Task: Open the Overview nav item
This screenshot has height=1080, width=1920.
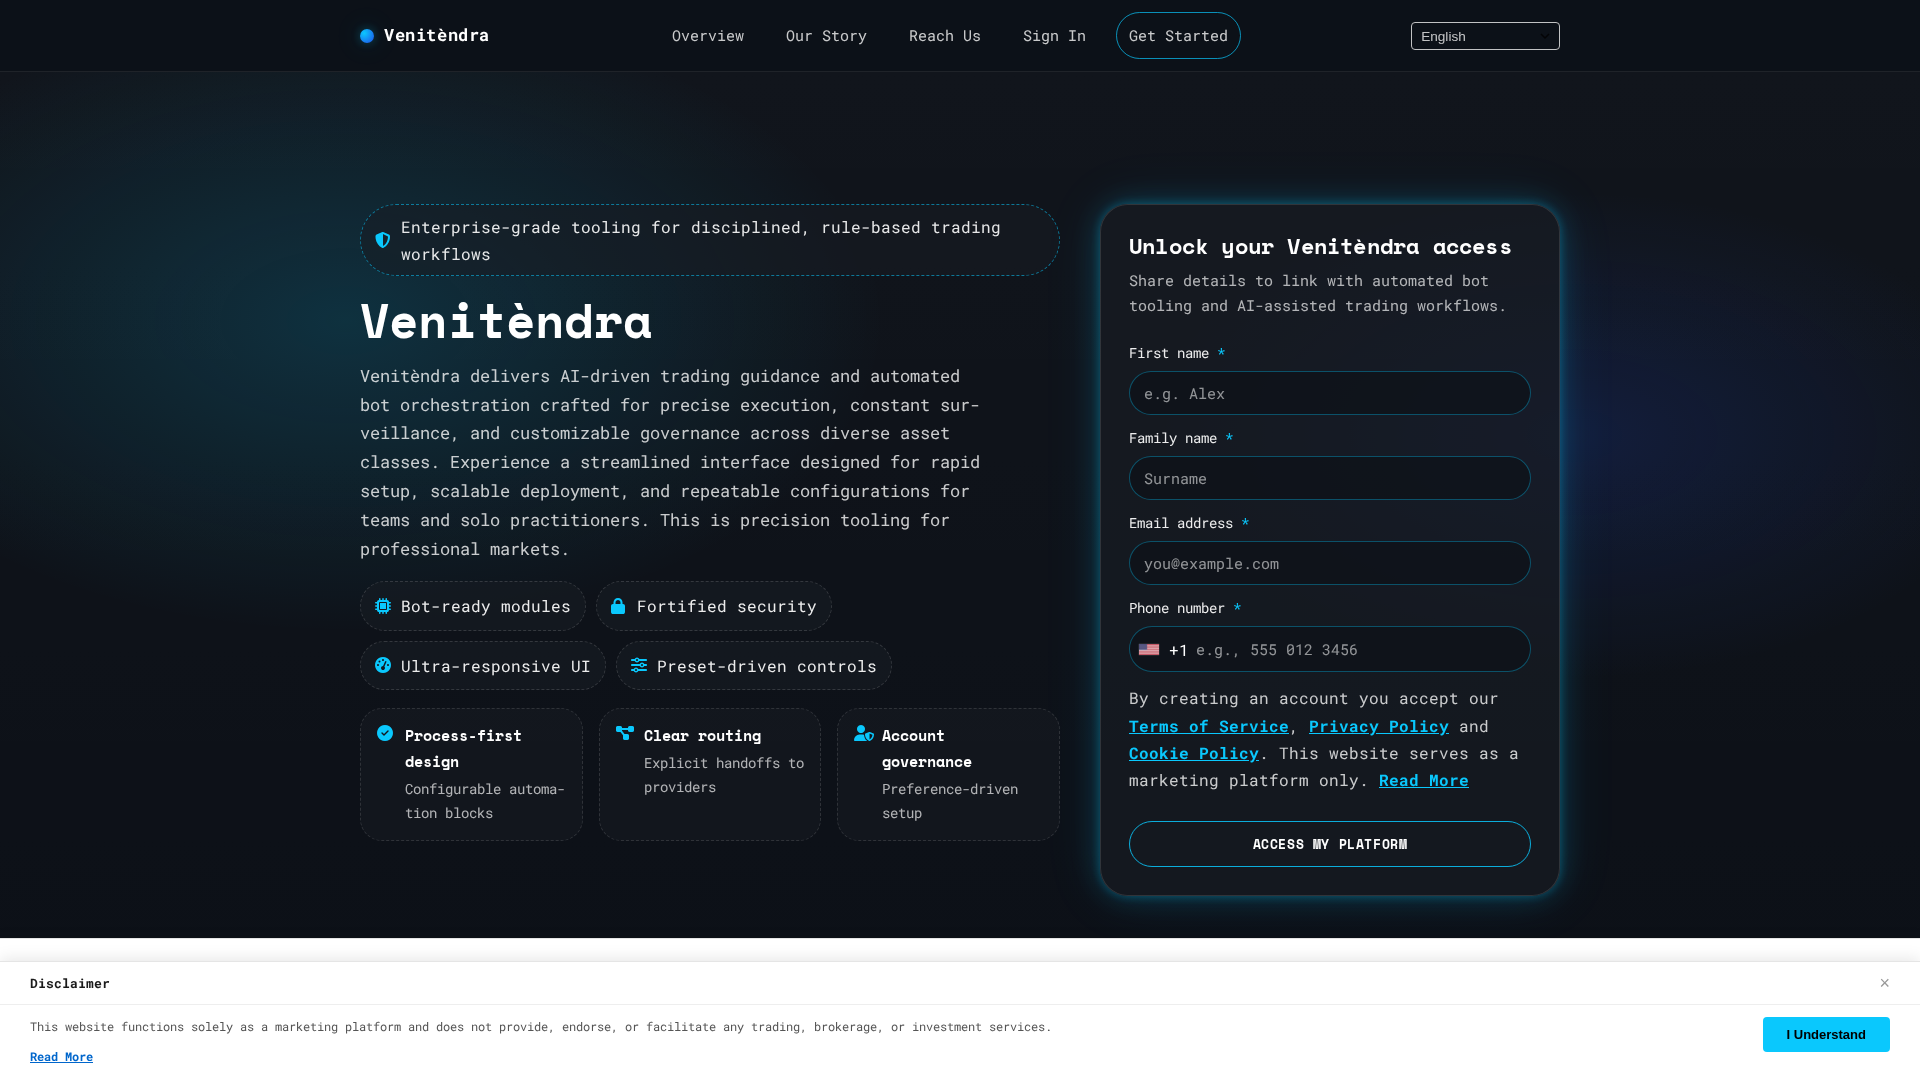Action: point(708,36)
